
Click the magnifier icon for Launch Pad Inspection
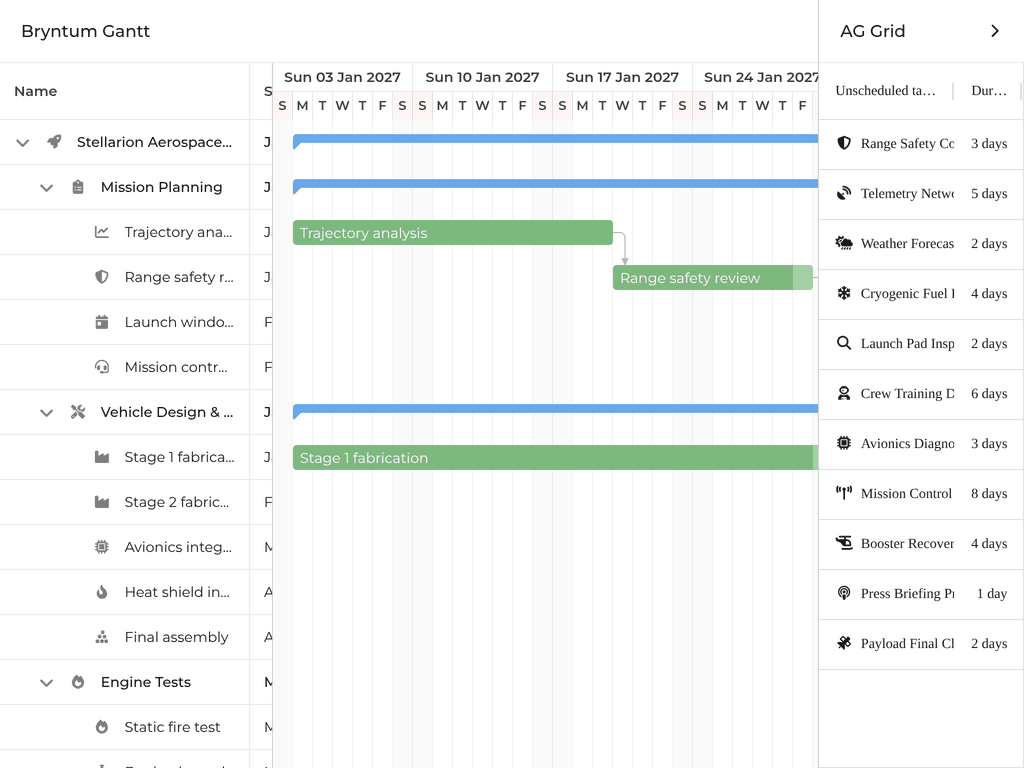pyautogui.click(x=844, y=343)
